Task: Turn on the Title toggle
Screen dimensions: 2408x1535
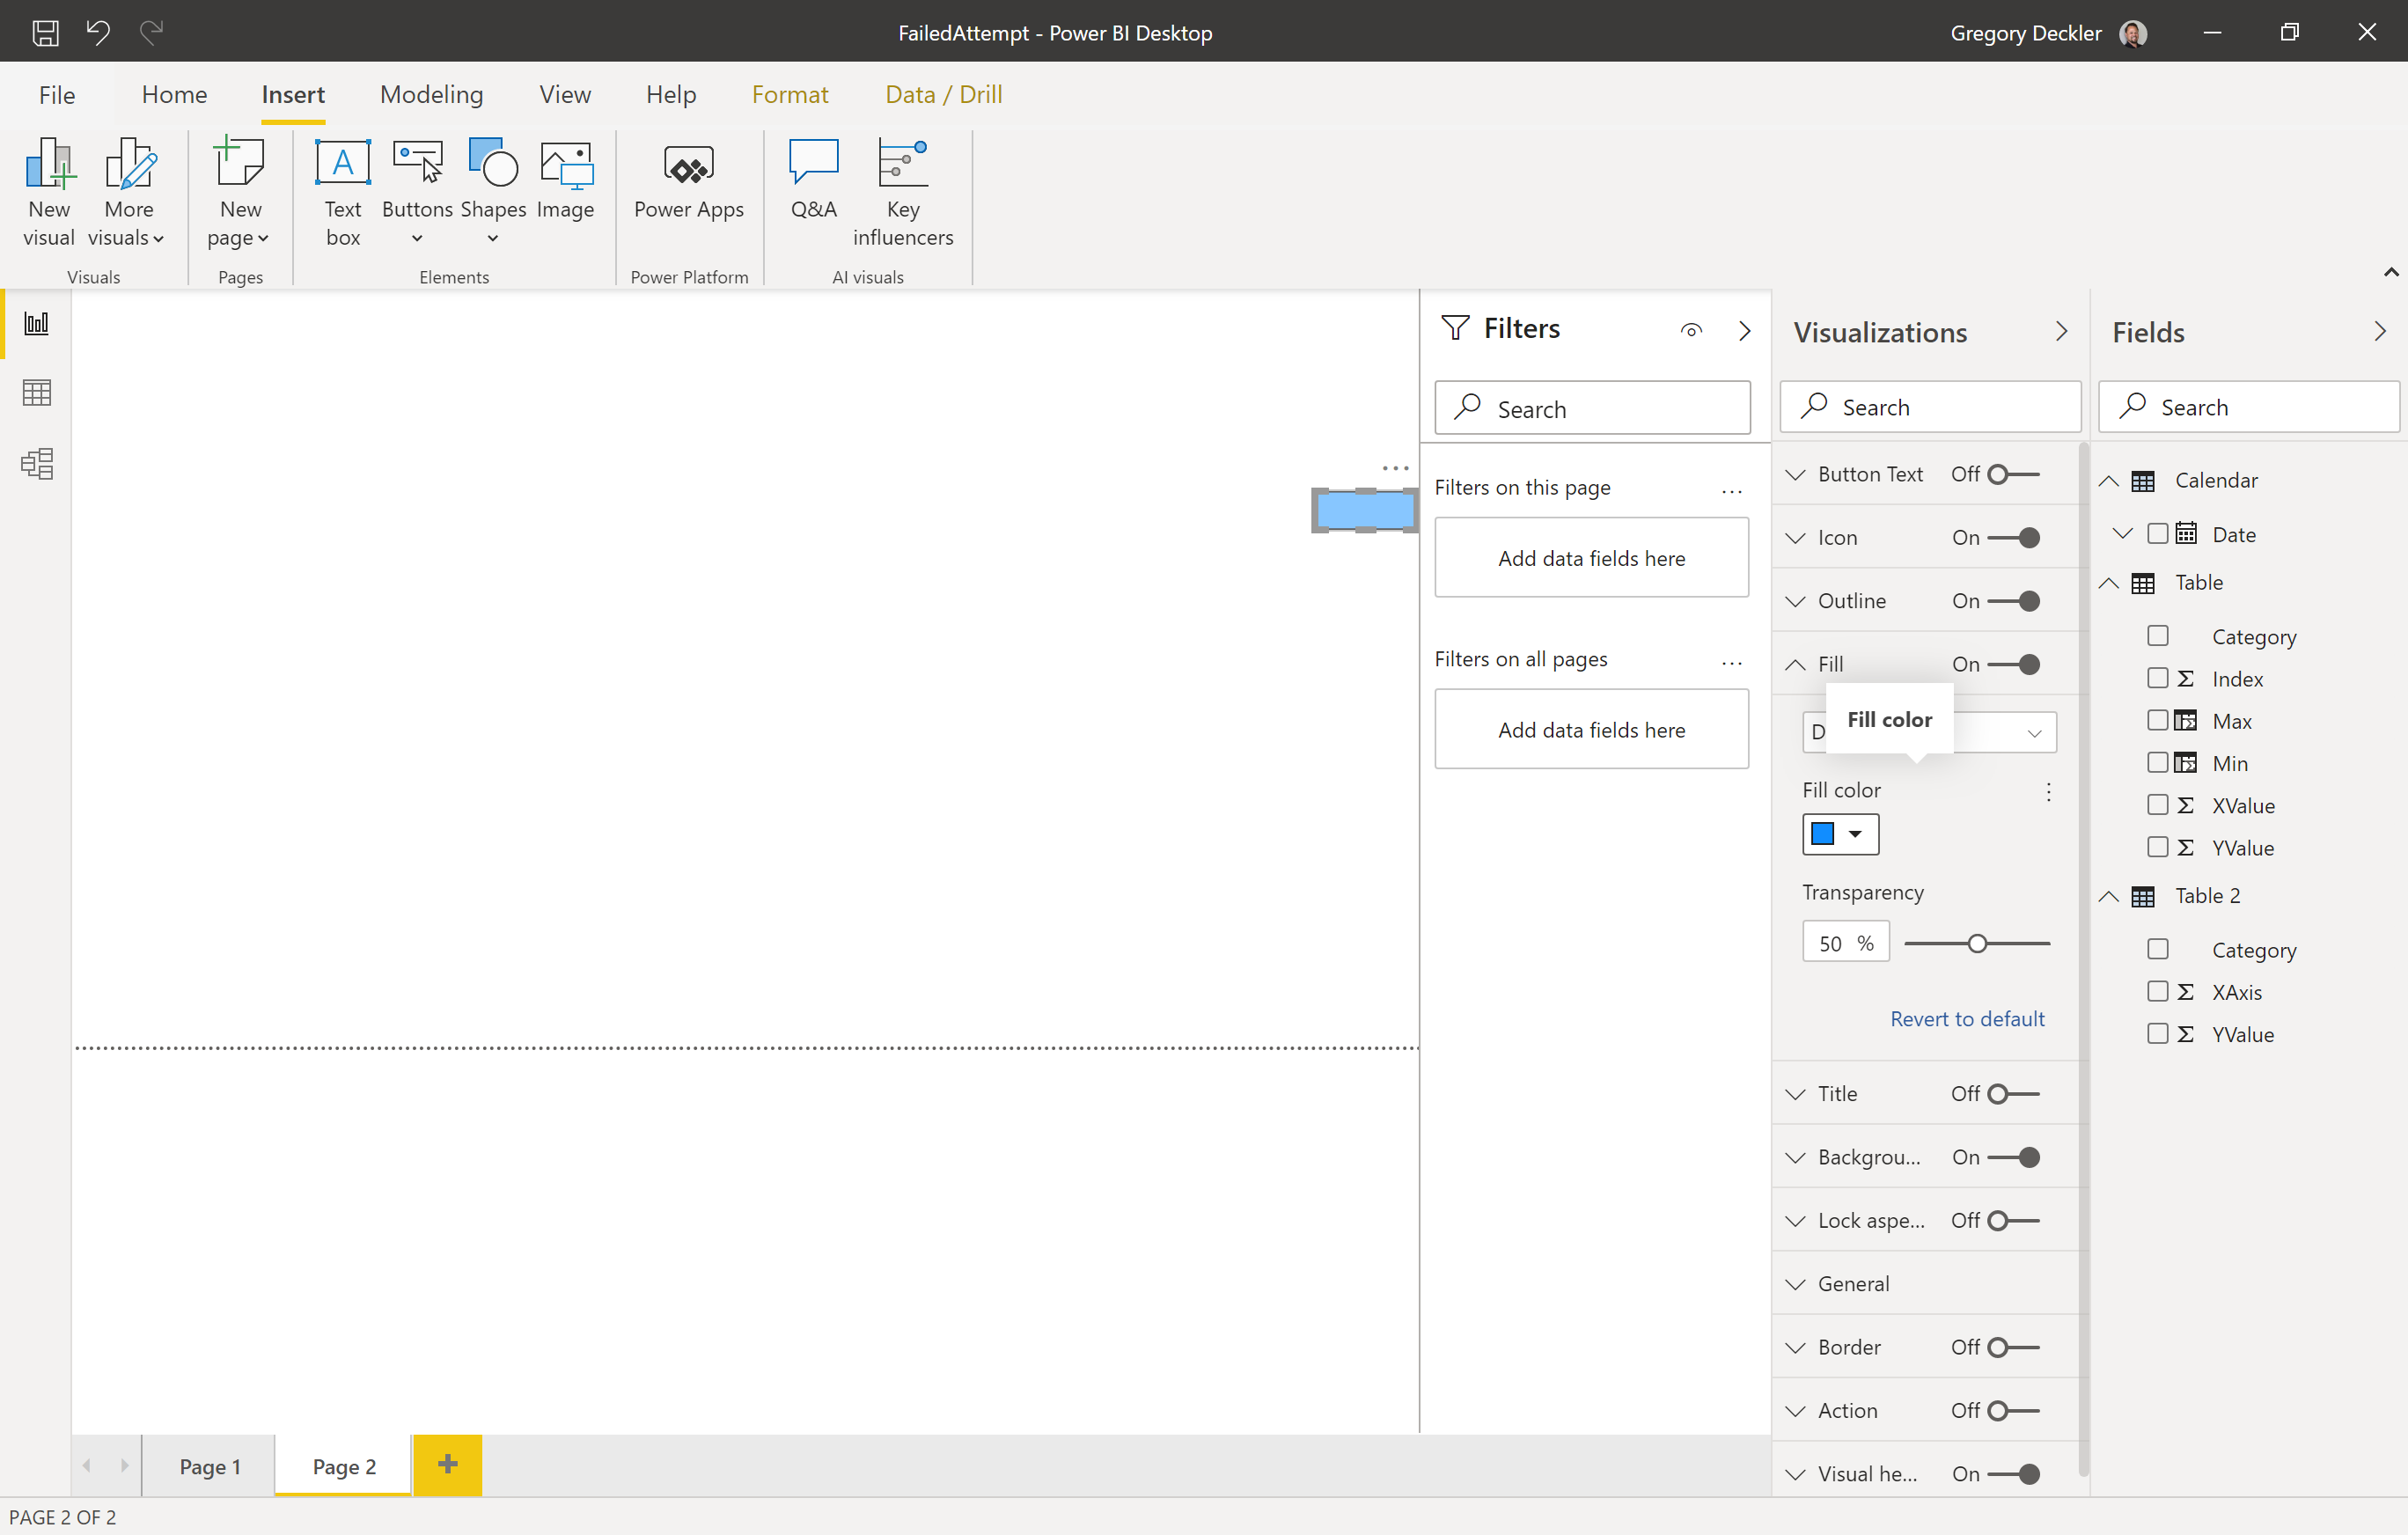Action: [2013, 1094]
